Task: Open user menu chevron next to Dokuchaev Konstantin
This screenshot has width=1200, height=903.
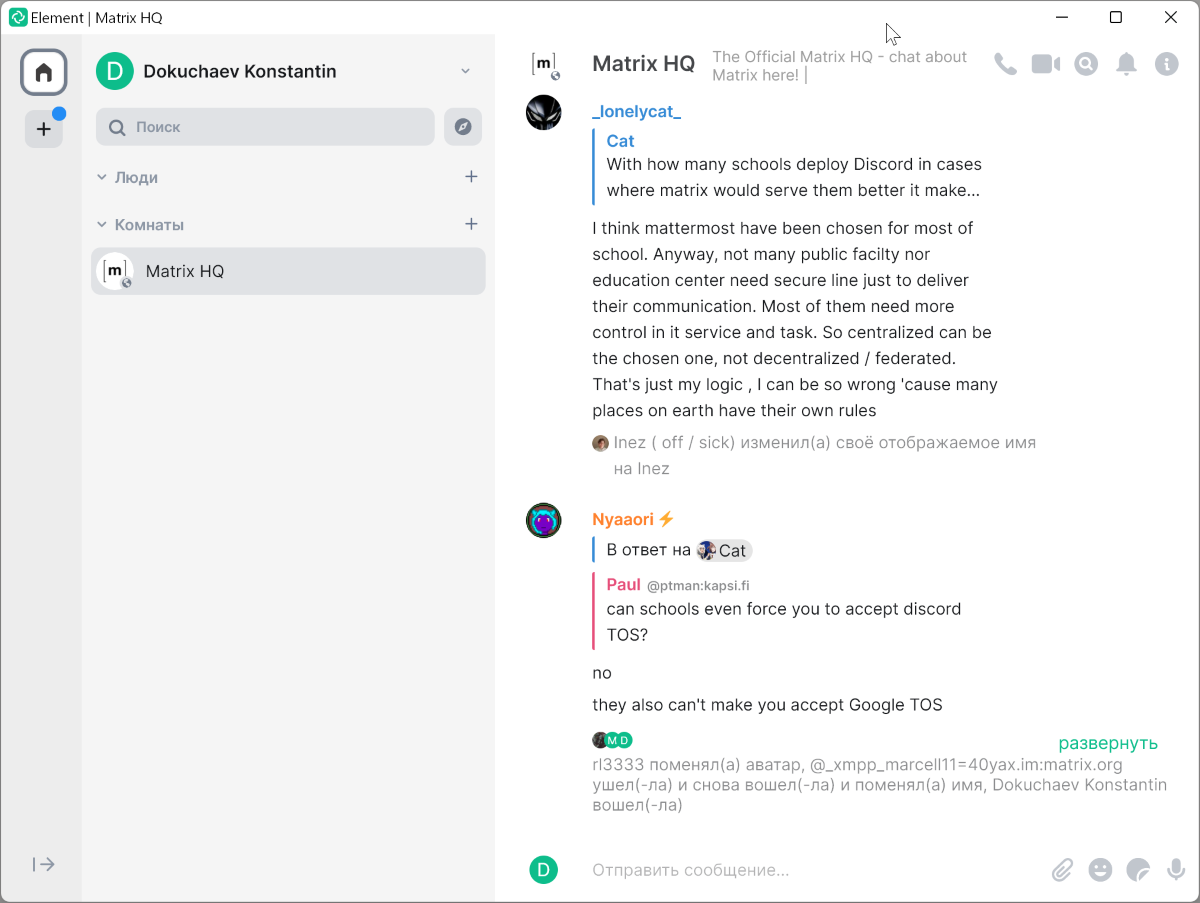Action: [465, 71]
